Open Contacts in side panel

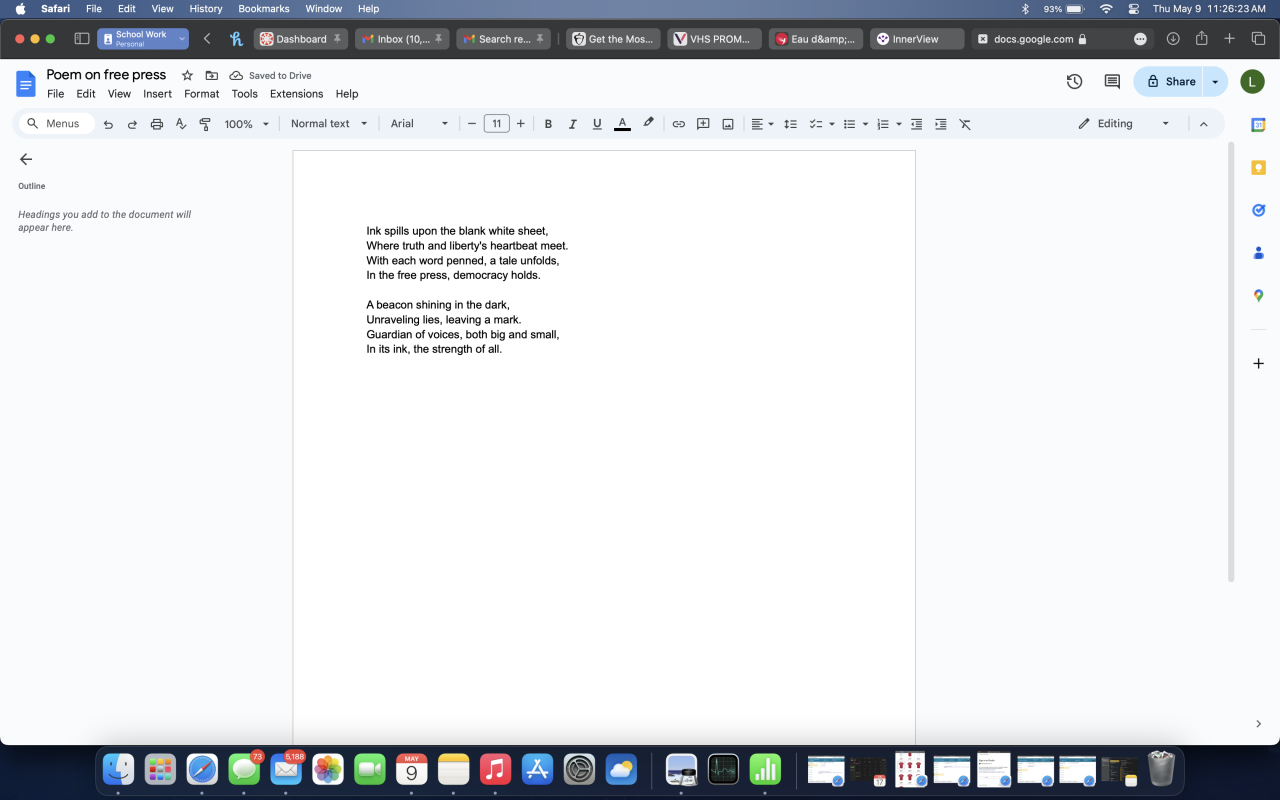(1259, 253)
